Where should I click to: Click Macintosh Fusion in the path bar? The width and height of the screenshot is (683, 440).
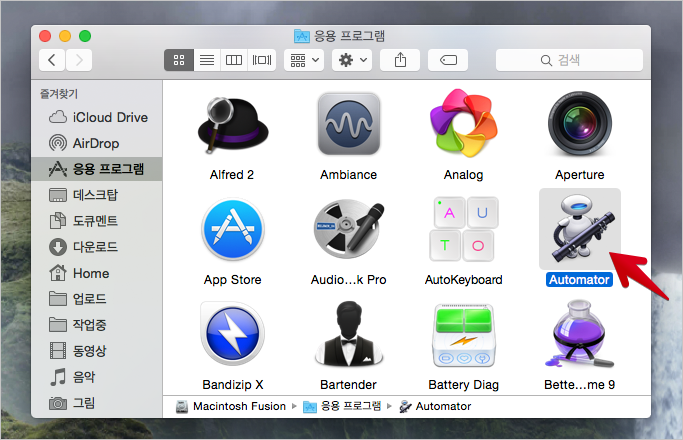(x=231, y=406)
